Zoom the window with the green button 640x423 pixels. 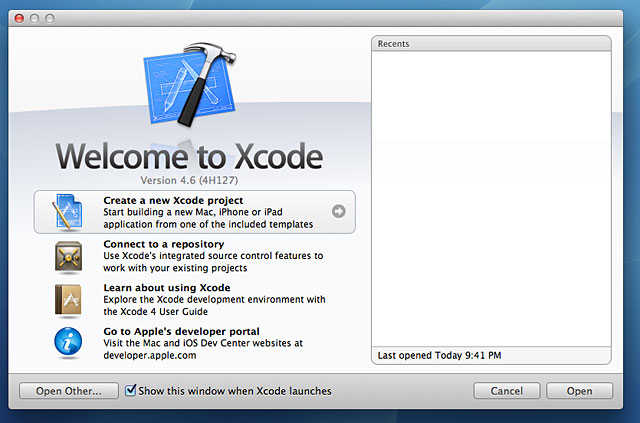50,18
